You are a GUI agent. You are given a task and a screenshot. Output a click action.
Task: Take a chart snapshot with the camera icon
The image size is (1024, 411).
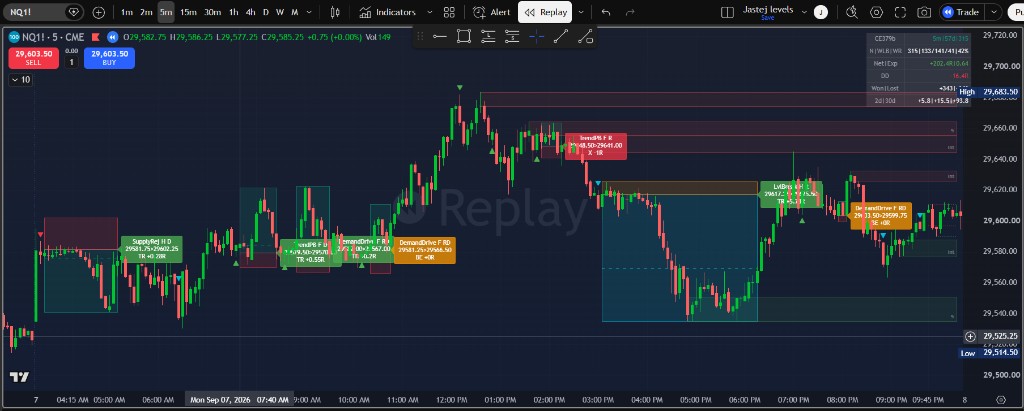(x=923, y=12)
